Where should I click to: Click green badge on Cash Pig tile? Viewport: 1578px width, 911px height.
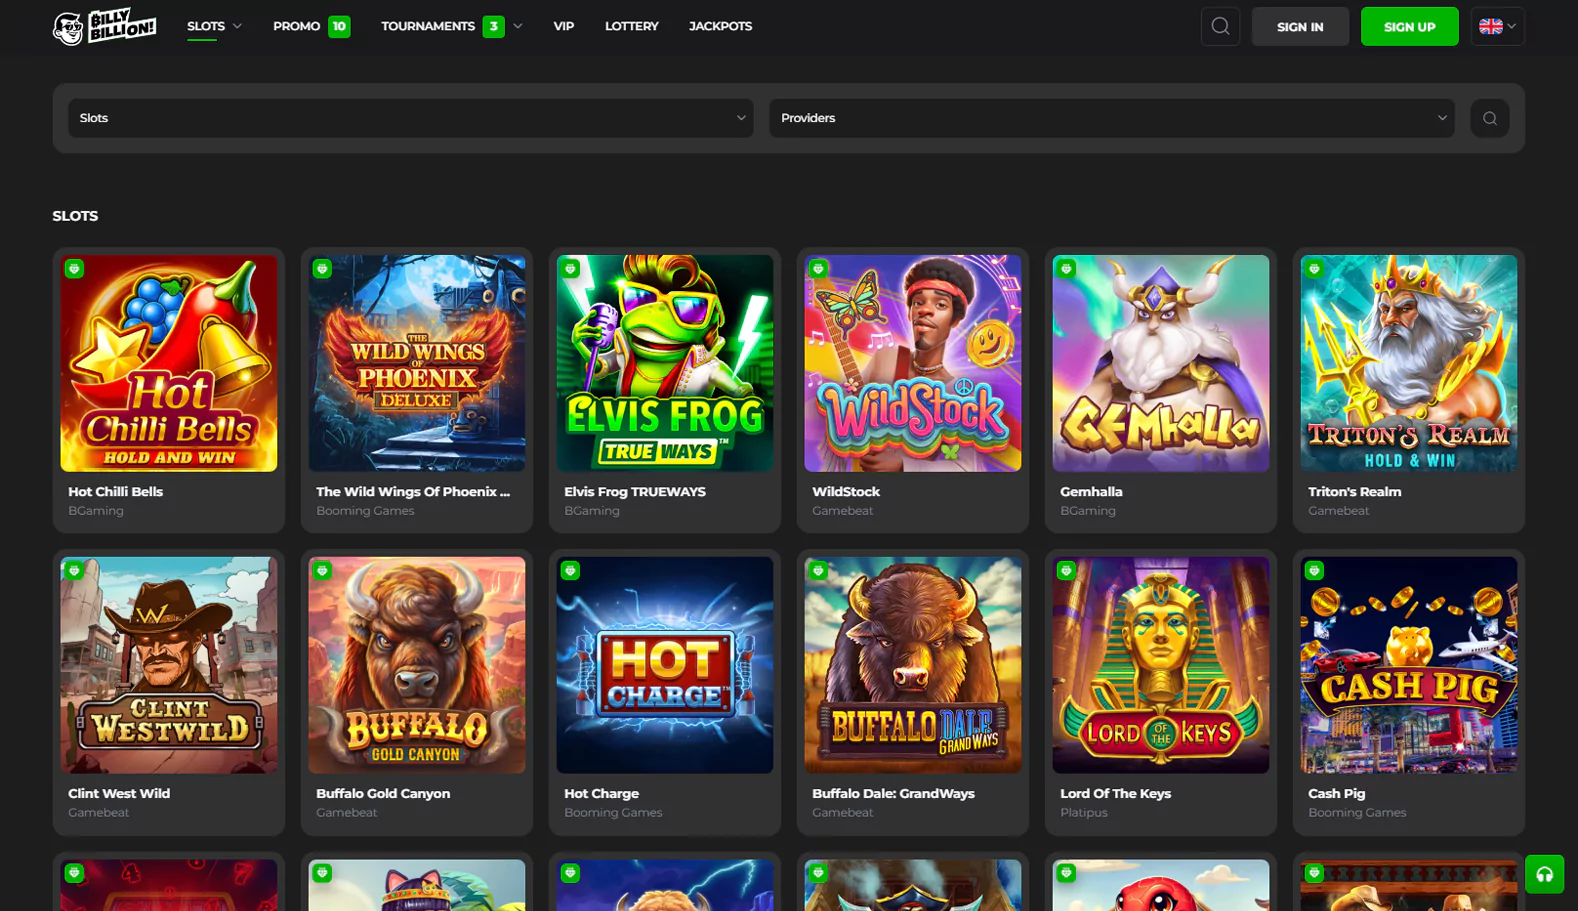point(1314,571)
